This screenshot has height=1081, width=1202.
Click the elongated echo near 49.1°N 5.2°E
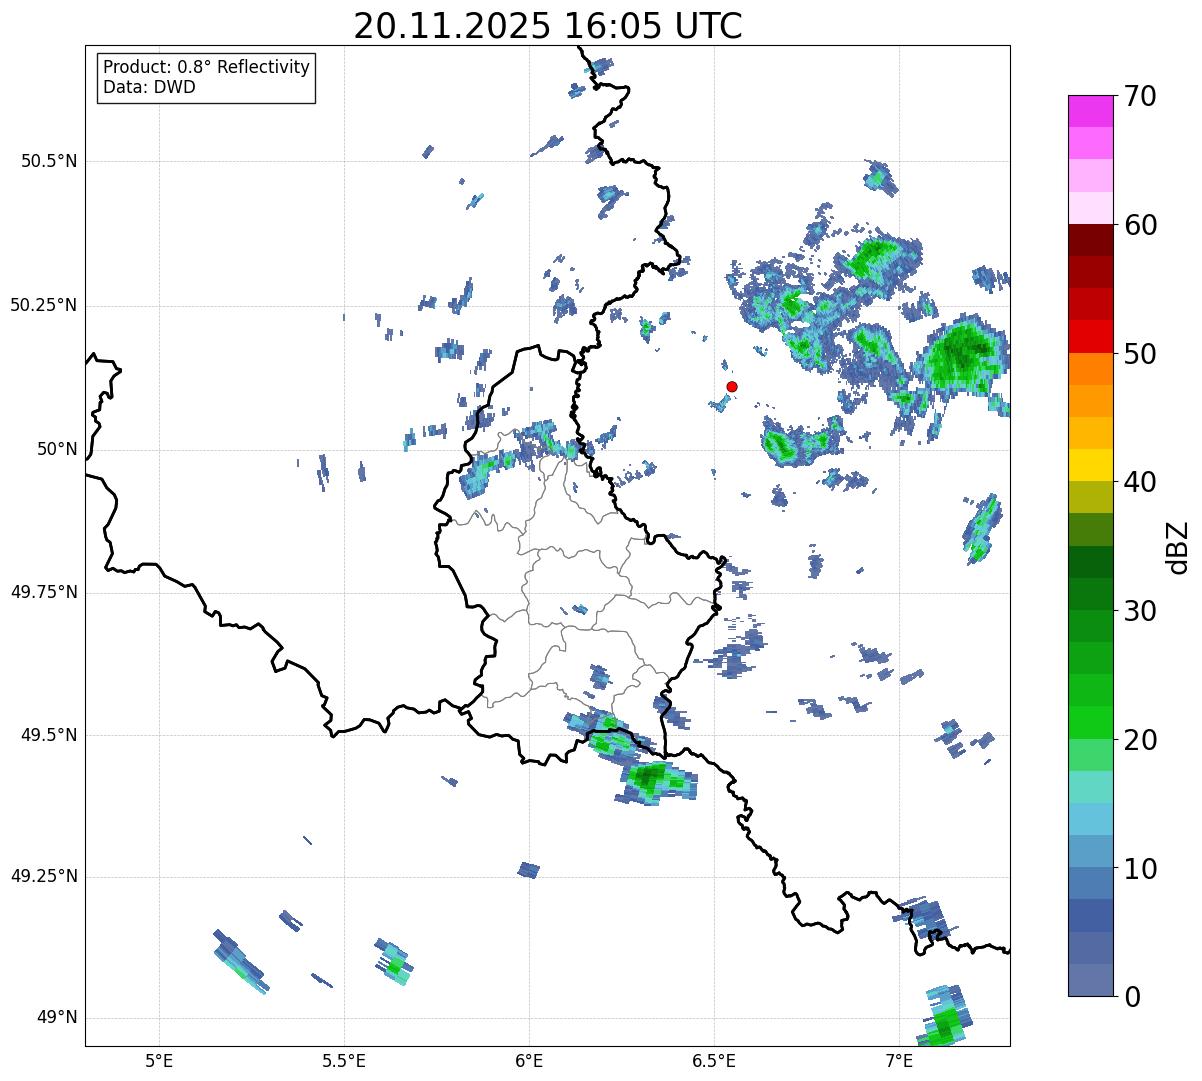[x=240, y=961]
